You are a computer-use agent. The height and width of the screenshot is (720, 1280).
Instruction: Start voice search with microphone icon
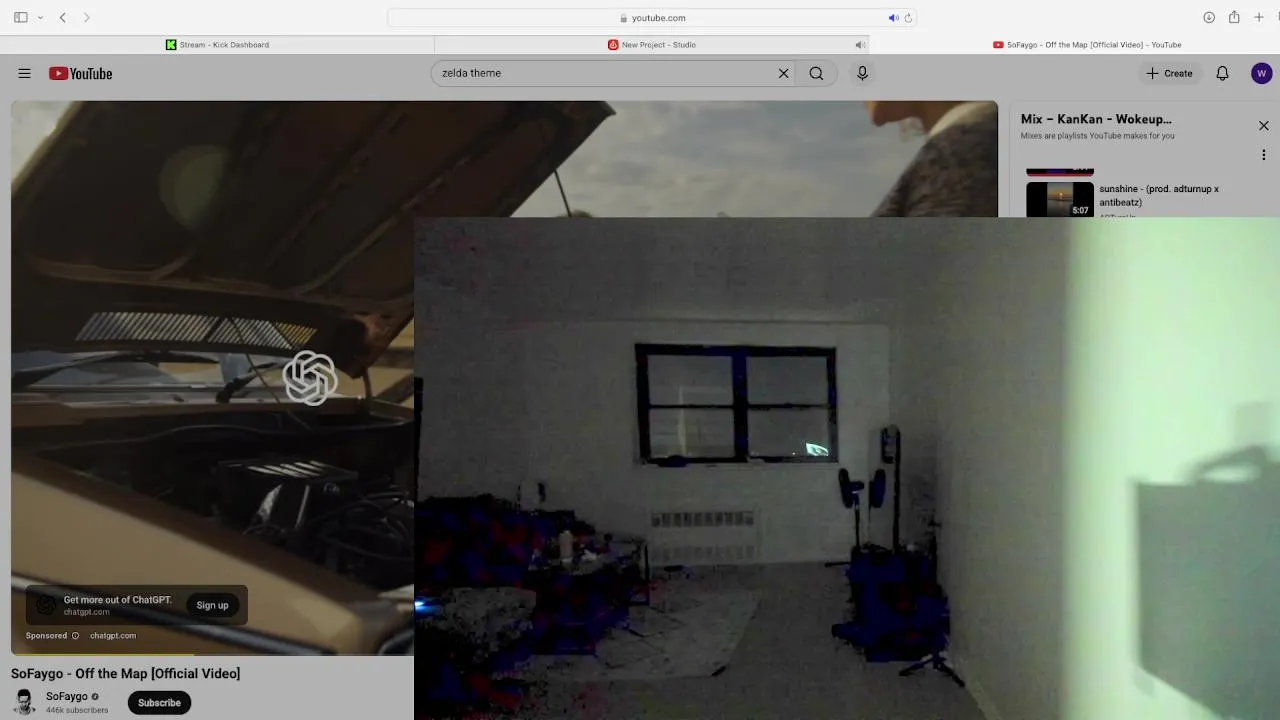click(862, 73)
